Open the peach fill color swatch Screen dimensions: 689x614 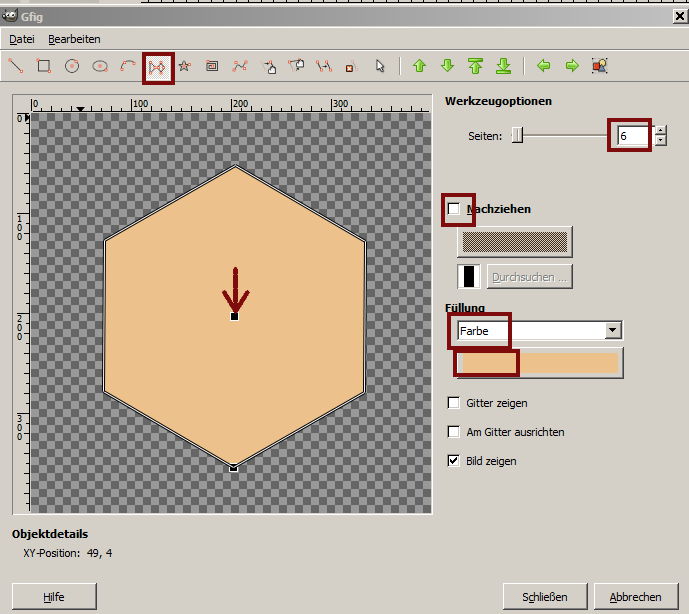[x=540, y=362]
